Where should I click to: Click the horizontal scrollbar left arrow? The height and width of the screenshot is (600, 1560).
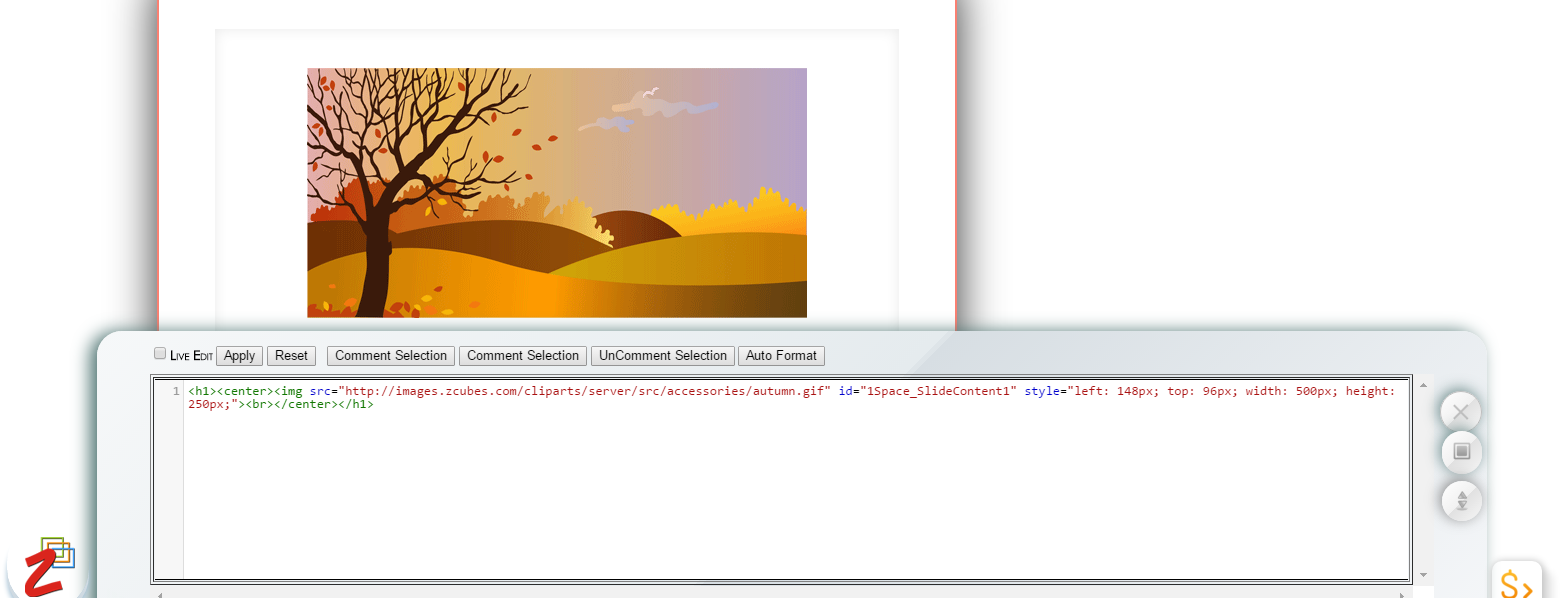[x=158, y=594]
